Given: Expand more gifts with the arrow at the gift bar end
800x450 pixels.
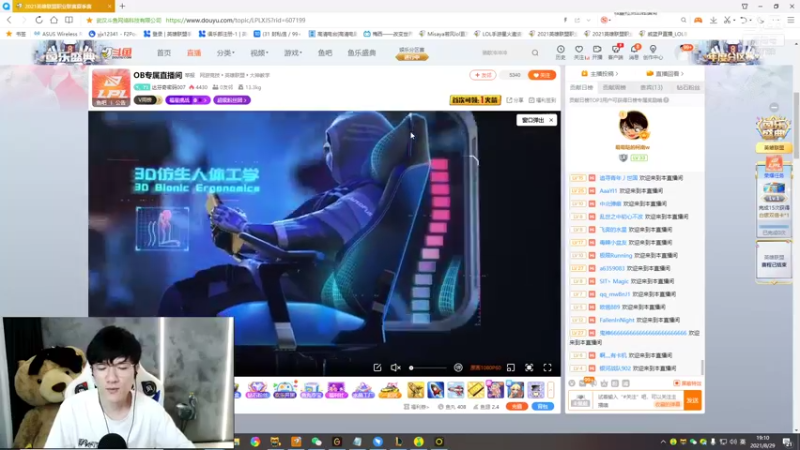Looking at the screenshot, I should (551, 390).
